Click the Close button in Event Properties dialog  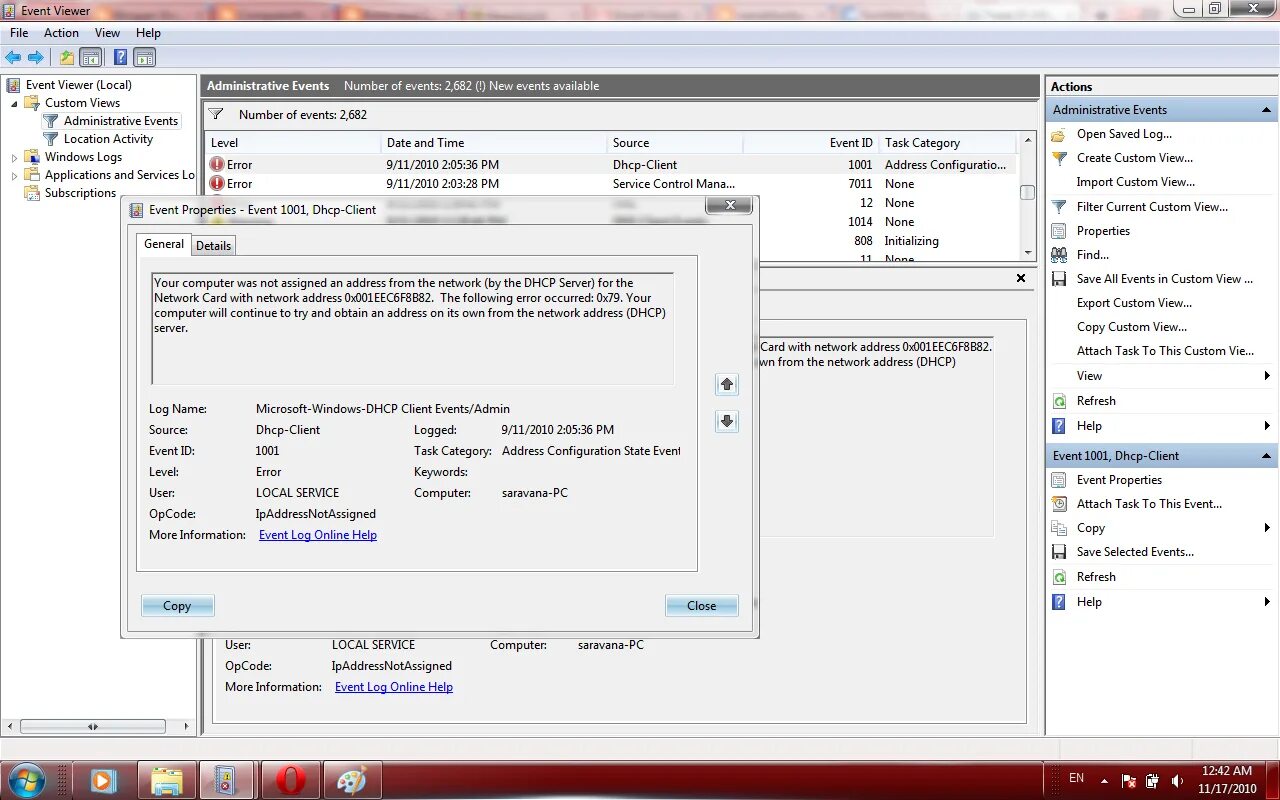click(x=701, y=606)
